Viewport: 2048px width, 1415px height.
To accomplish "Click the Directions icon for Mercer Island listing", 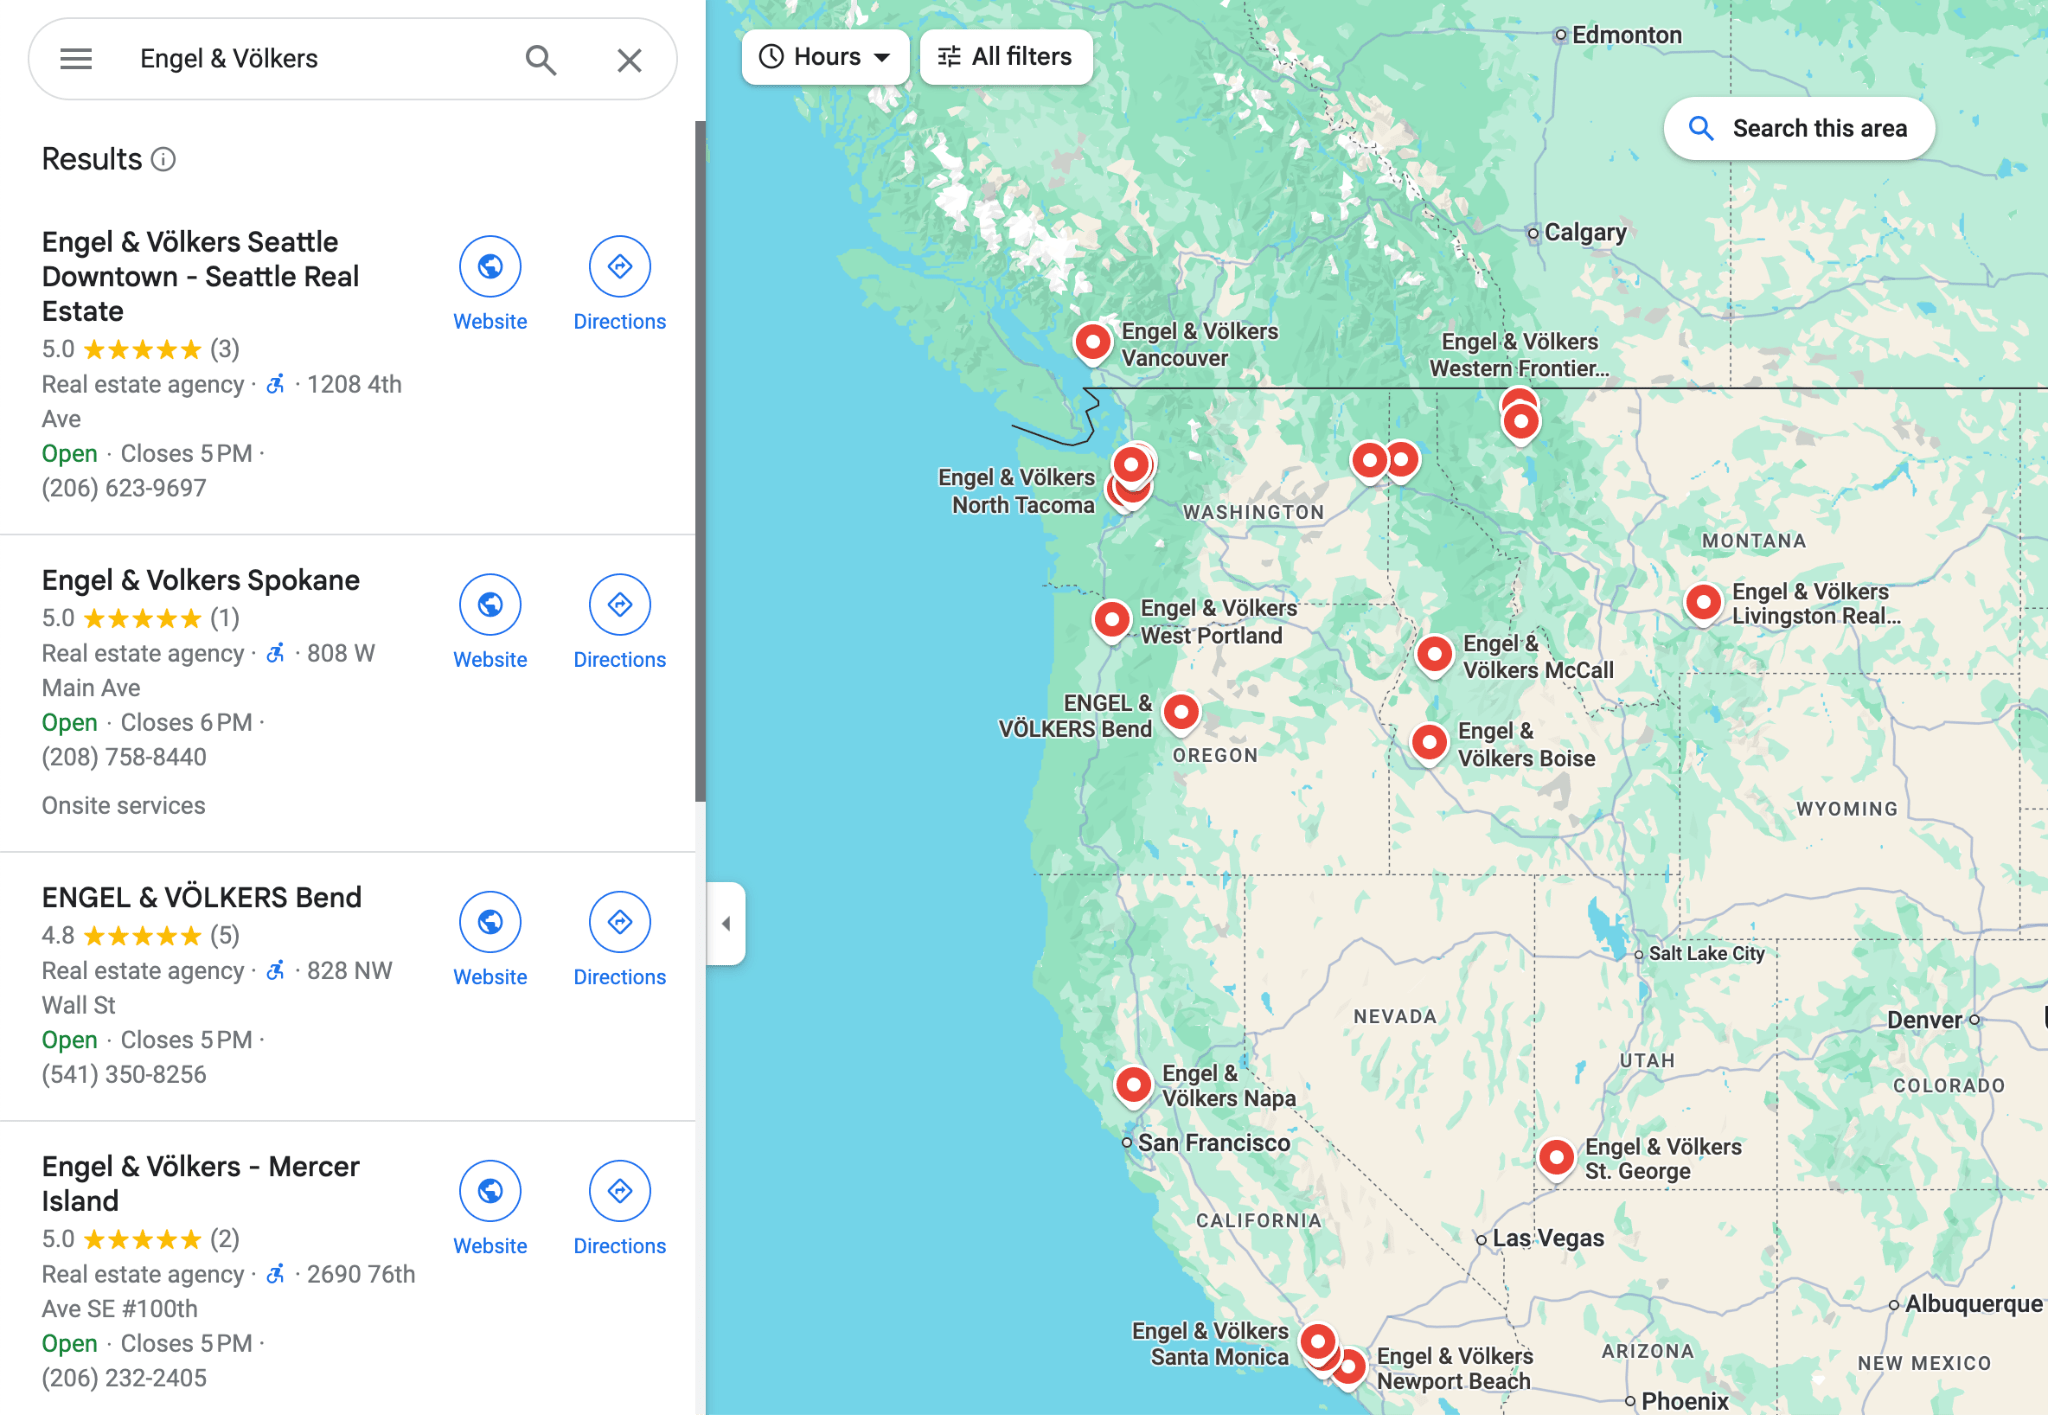I will (x=618, y=1191).
